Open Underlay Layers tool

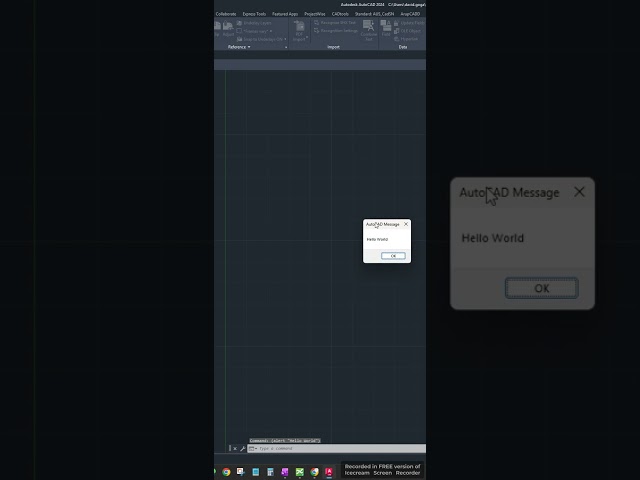254,23
